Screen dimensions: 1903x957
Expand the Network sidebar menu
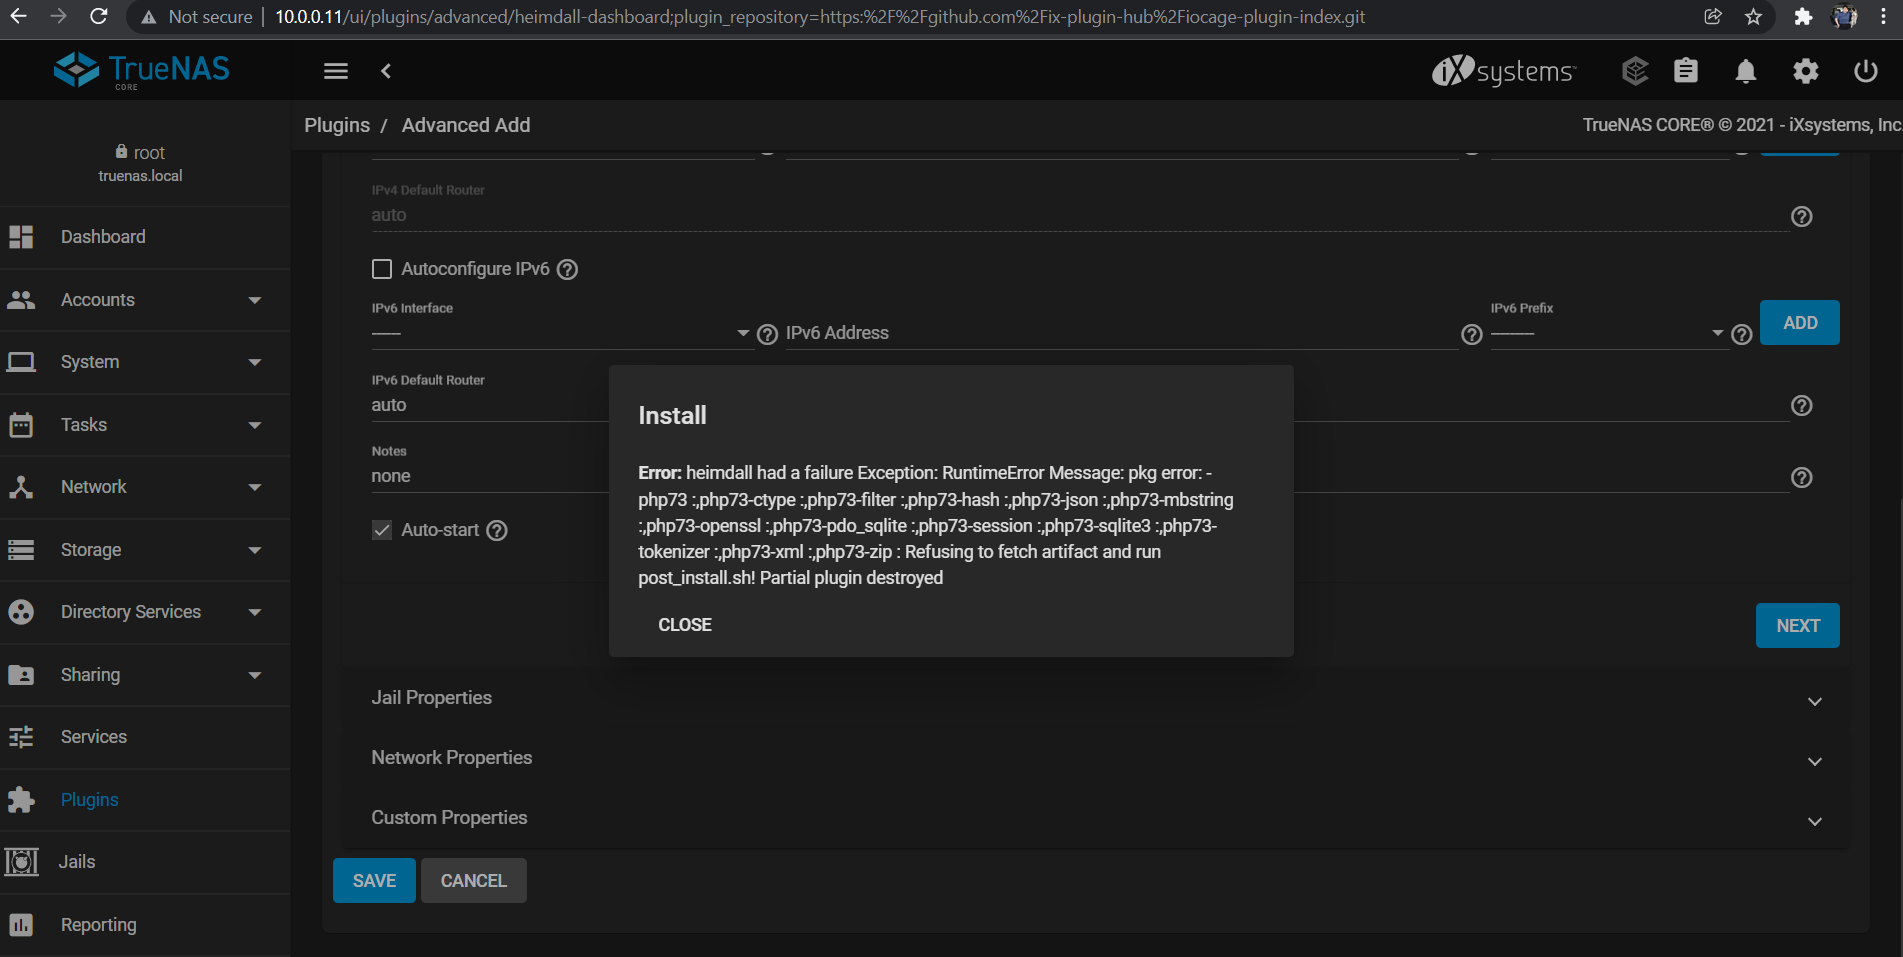tap(145, 487)
